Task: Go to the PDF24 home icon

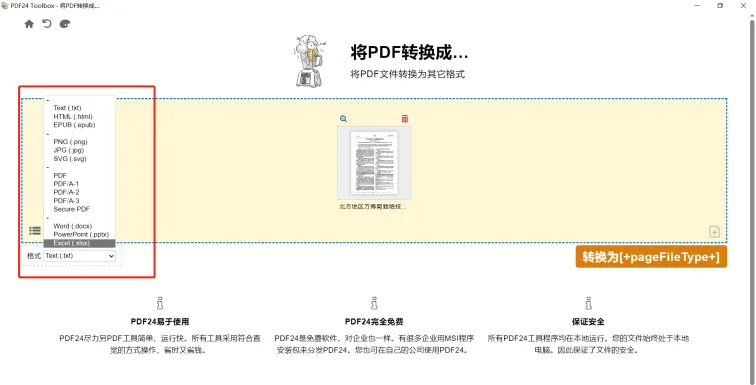Action: tap(29, 24)
